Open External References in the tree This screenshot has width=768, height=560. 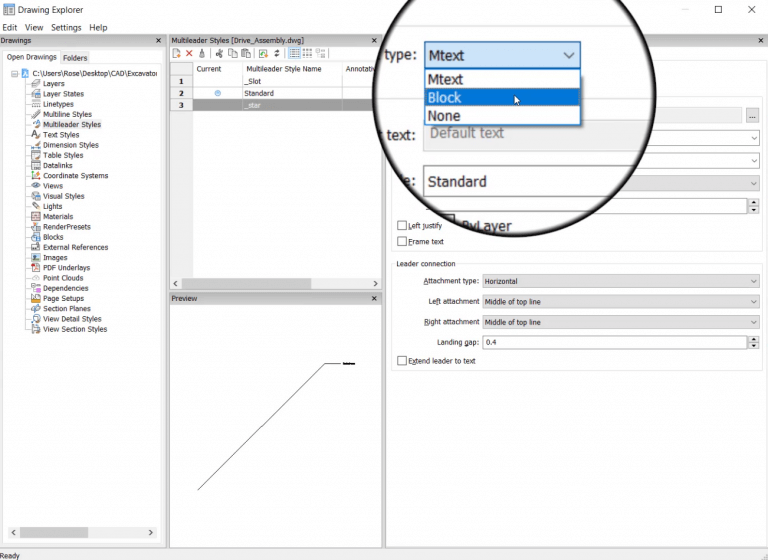pos(75,248)
